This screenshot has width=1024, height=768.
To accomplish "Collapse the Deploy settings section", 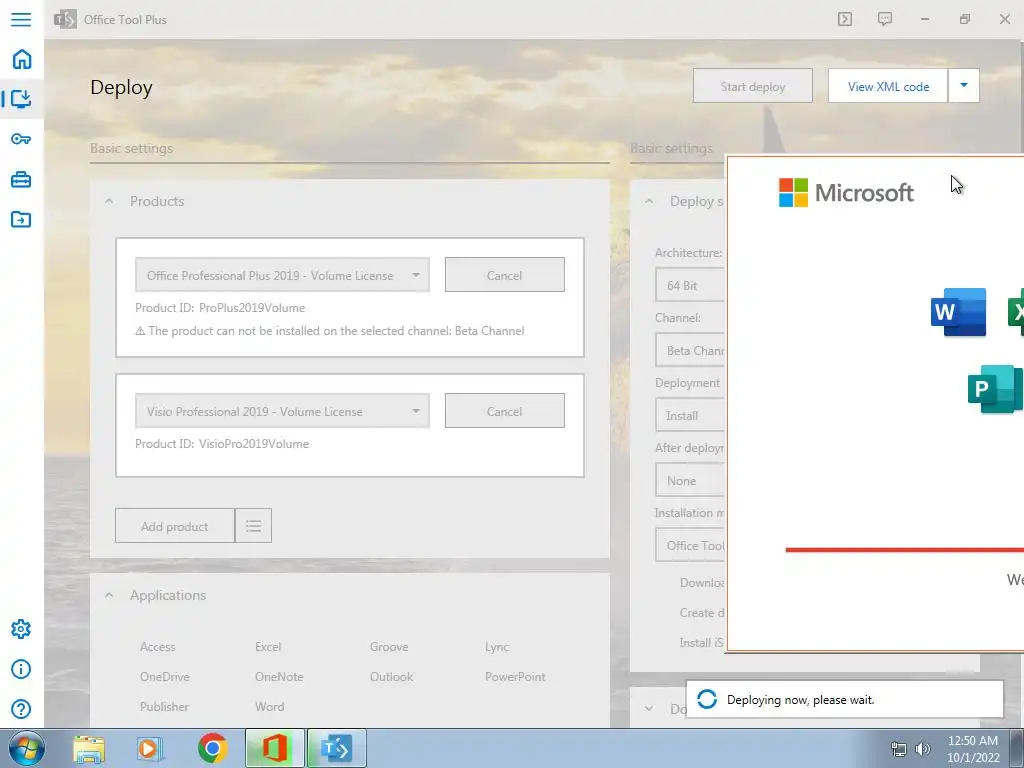I will tap(649, 201).
